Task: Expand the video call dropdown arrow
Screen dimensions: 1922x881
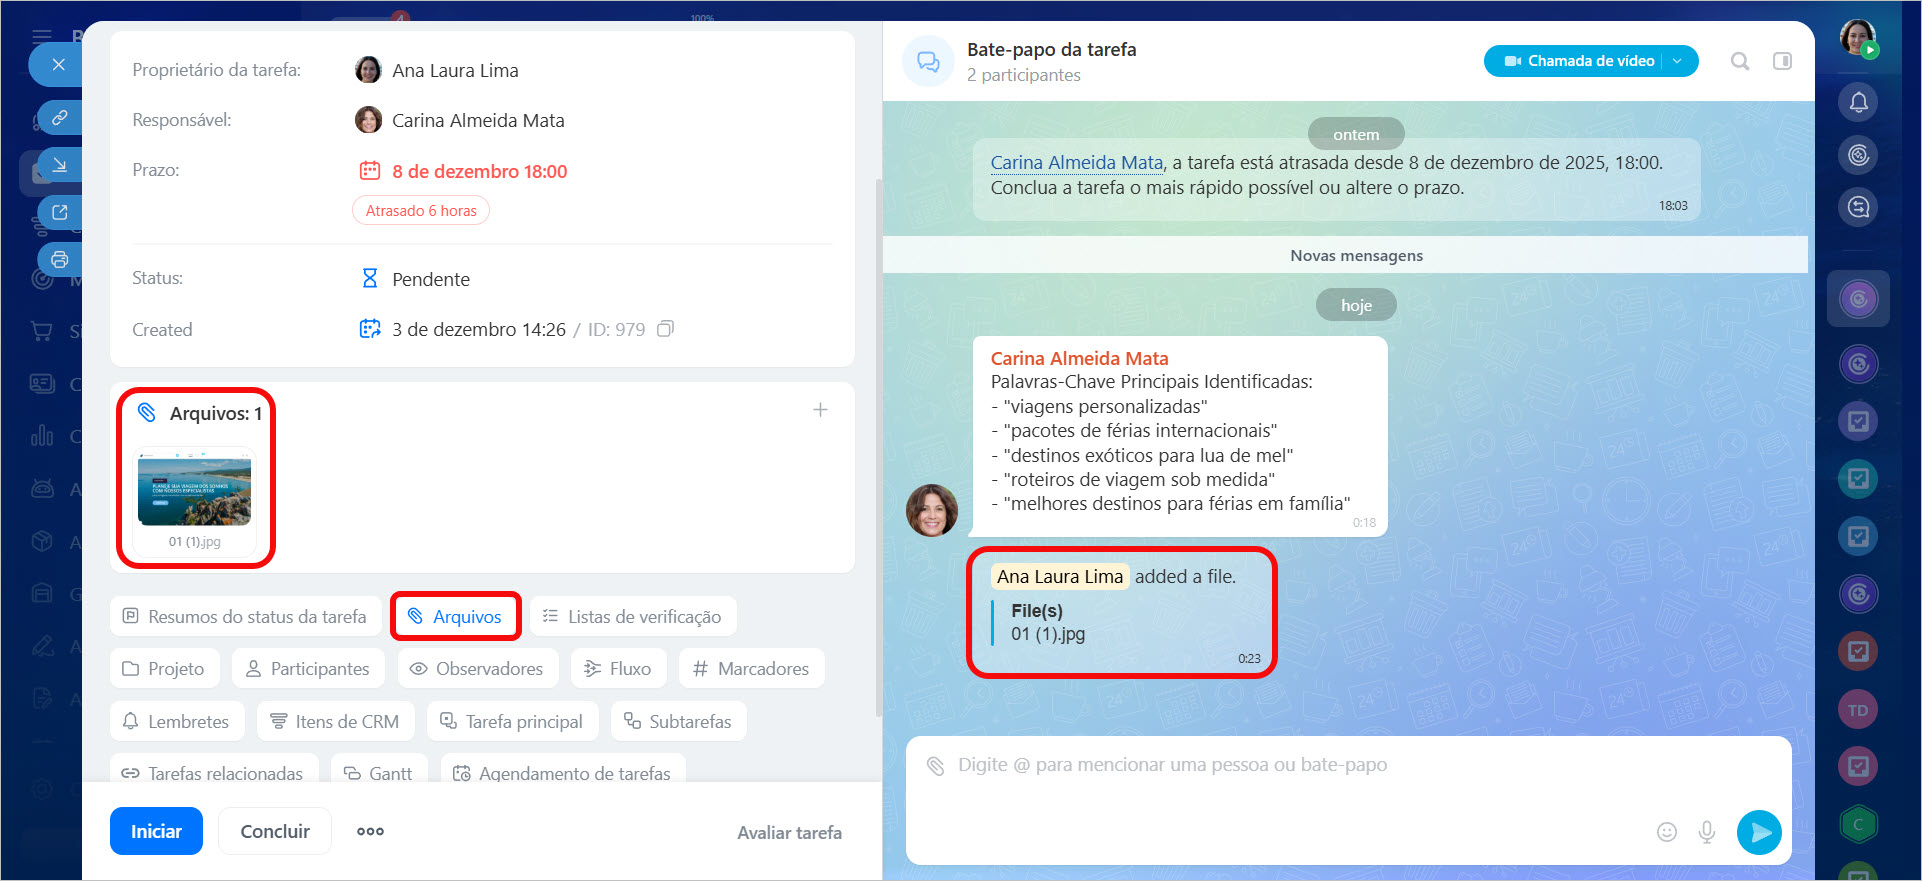Action: (x=1678, y=61)
